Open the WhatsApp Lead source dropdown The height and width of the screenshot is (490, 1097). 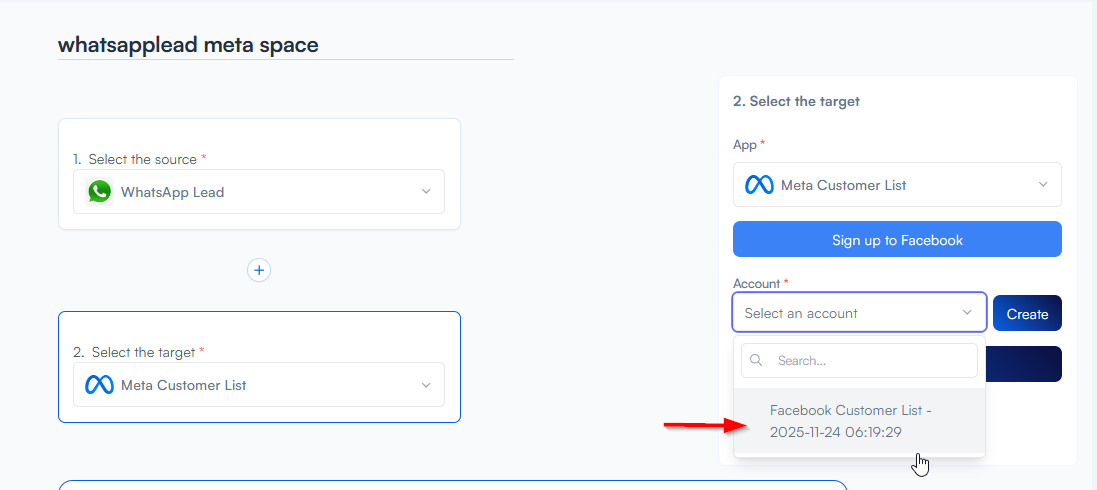click(258, 192)
